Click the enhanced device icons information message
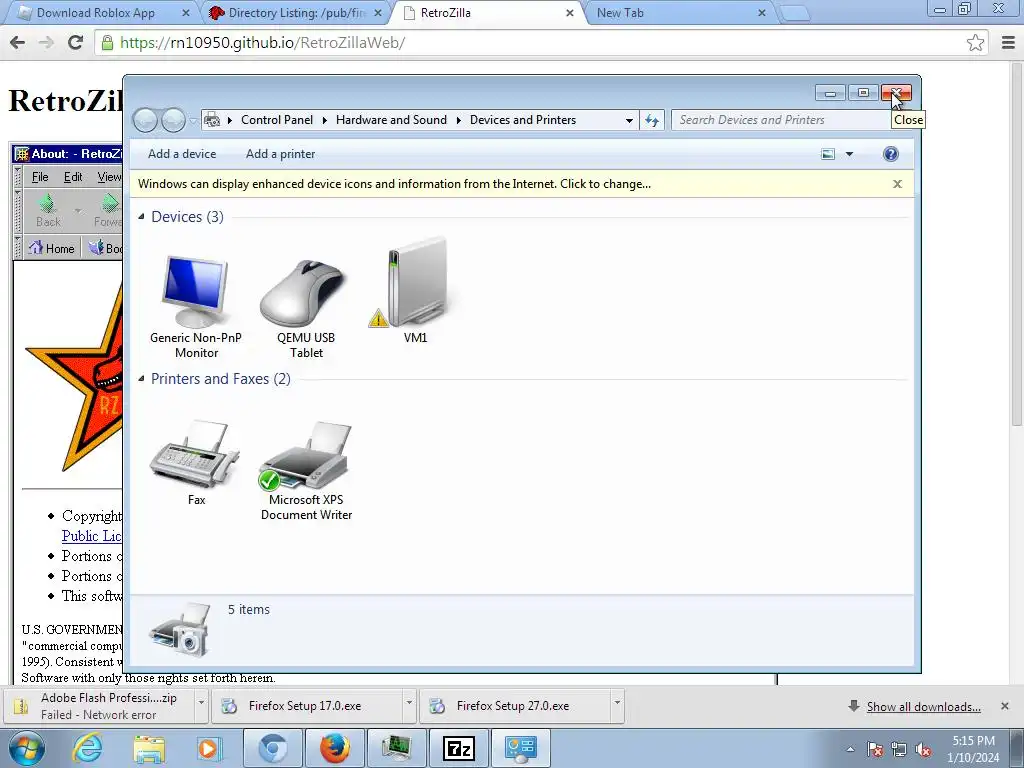Image resolution: width=1024 pixels, height=768 pixels. coord(394,184)
